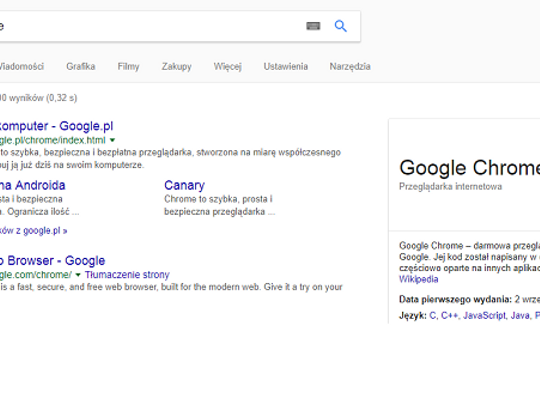Viewport: 540px width, 407px height.
Task: Show more results from google.pl
Action: 33,230
